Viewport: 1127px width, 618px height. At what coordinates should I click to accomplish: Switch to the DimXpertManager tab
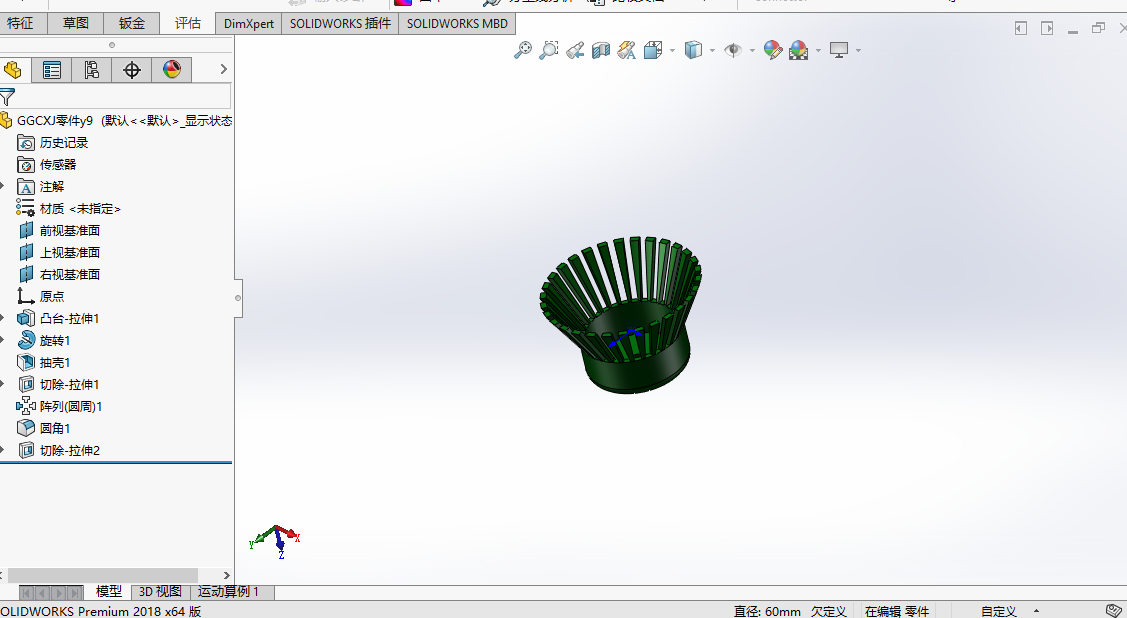[x=132, y=70]
